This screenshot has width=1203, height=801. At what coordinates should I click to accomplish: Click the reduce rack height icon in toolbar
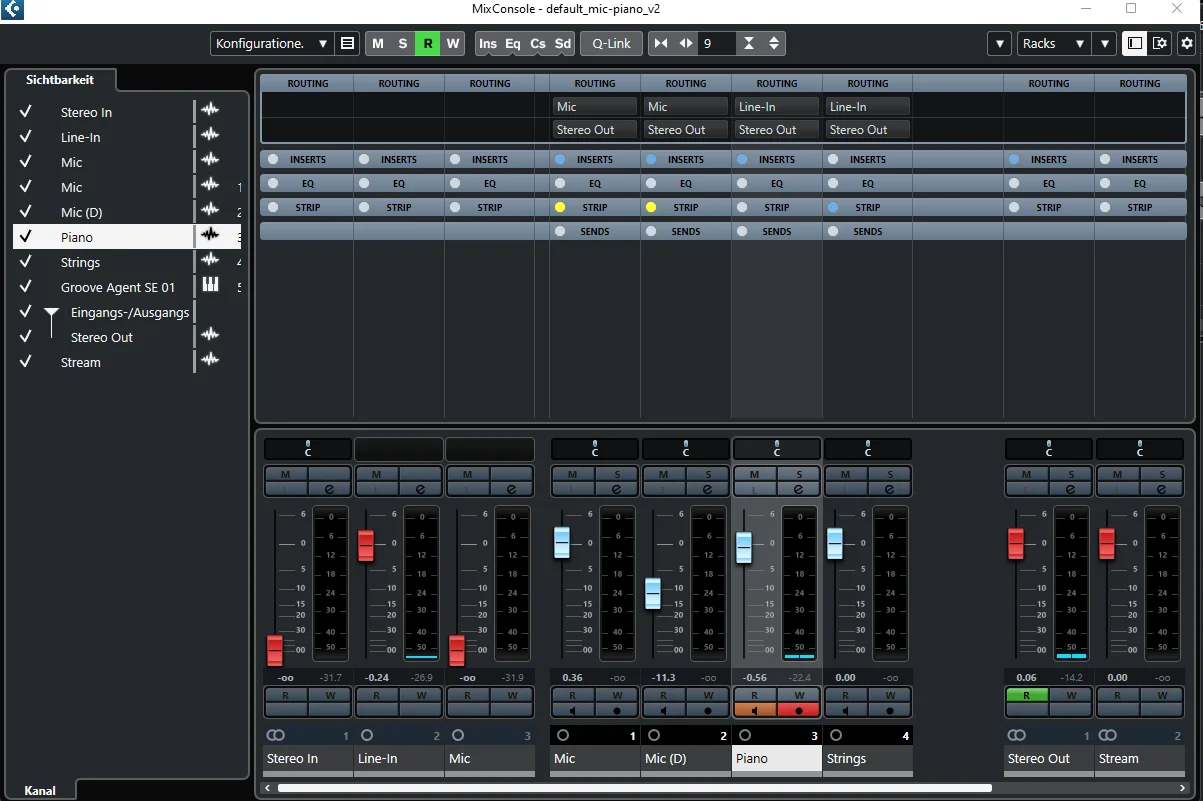[749, 43]
